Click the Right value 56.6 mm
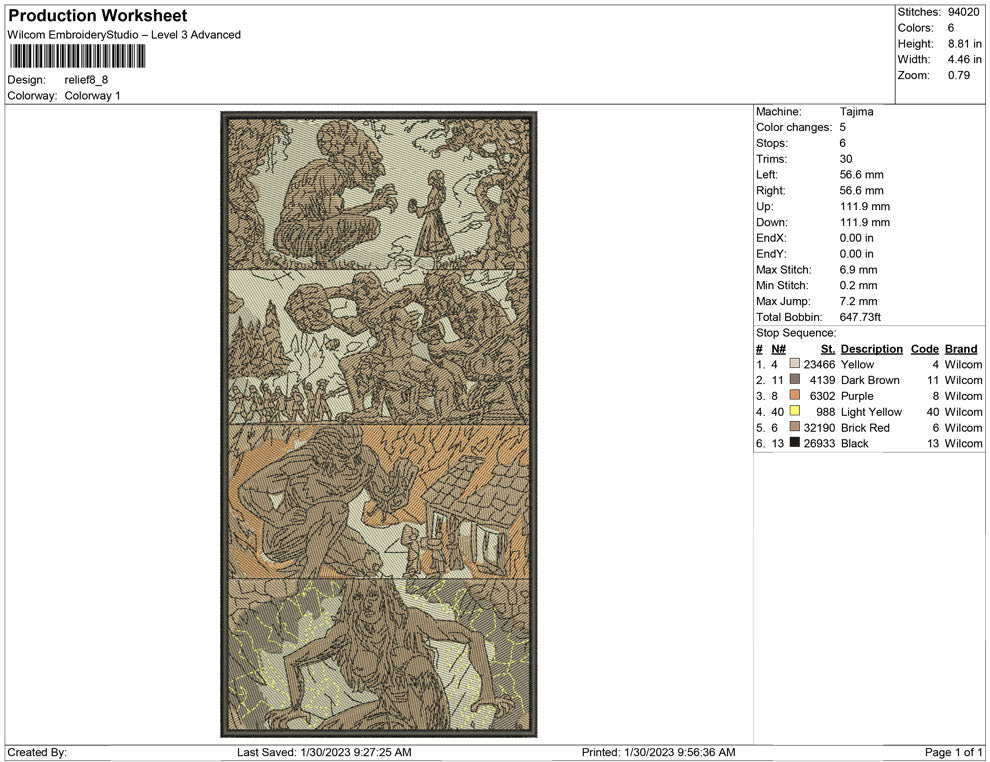This screenshot has height=762, width=990. (861, 191)
